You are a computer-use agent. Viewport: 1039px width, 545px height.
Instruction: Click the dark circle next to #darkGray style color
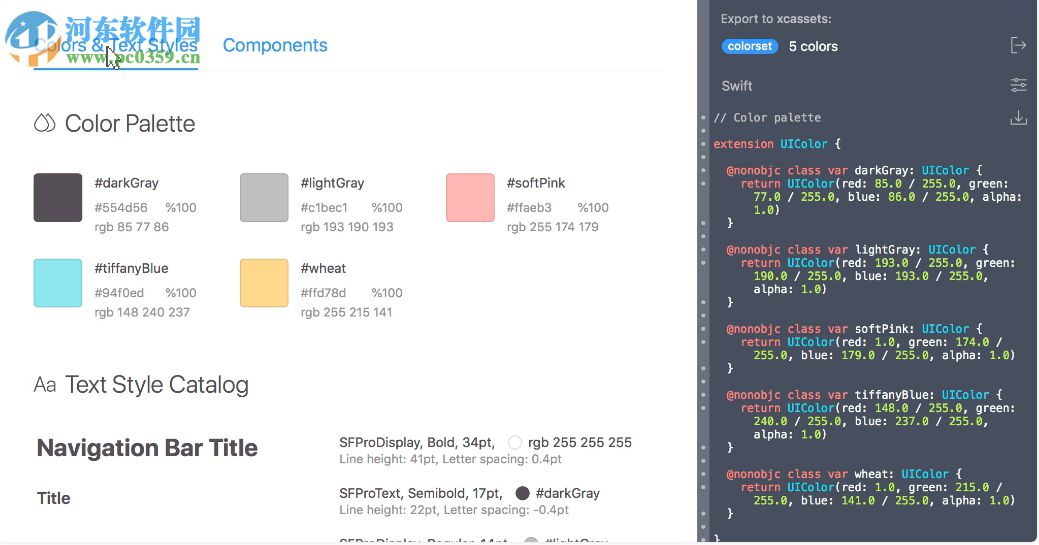pos(523,493)
